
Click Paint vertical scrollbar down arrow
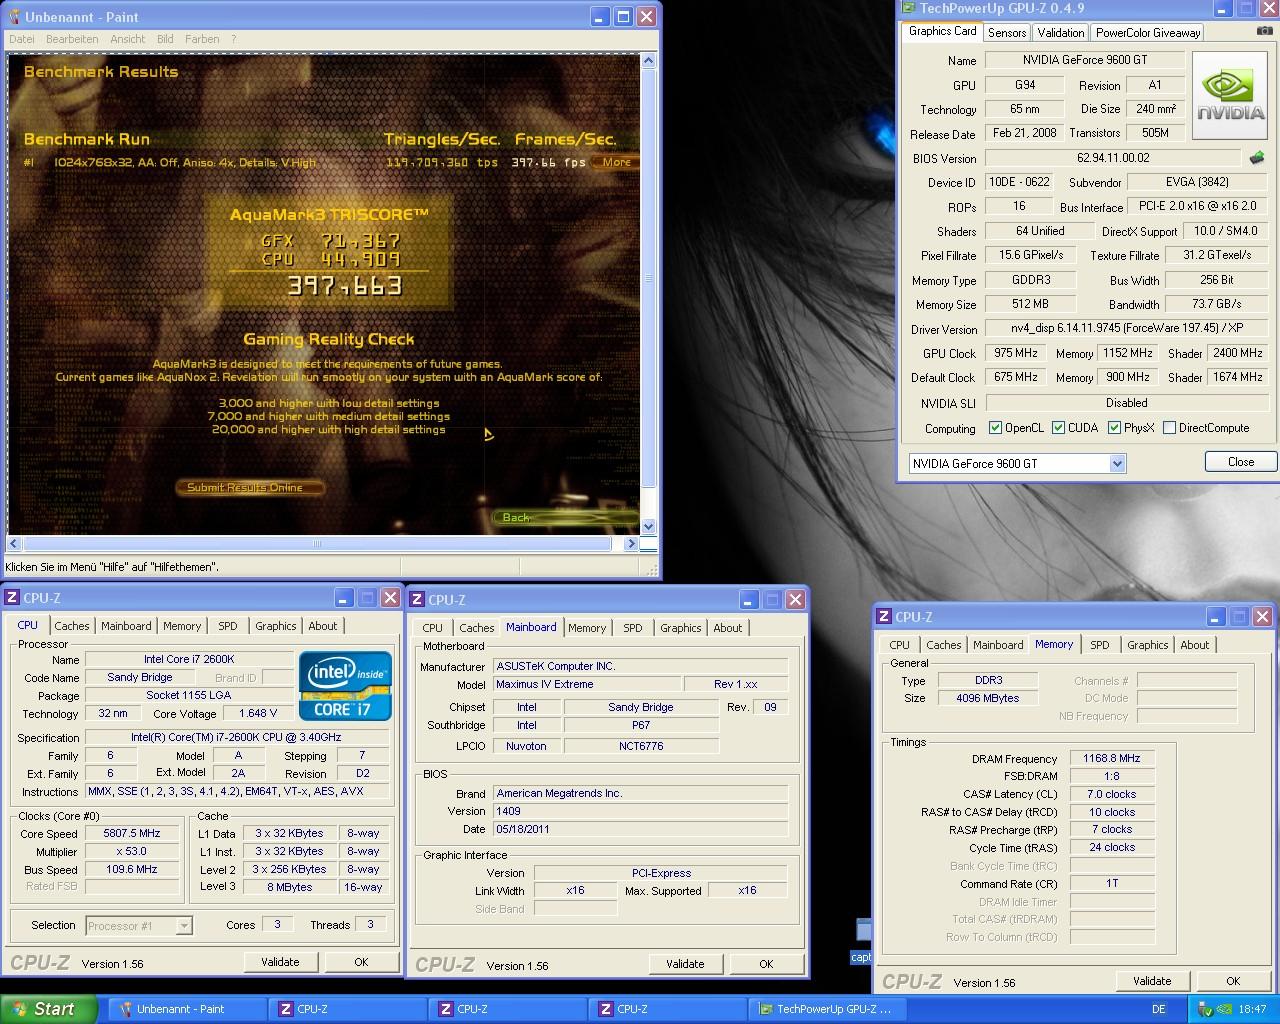648,526
